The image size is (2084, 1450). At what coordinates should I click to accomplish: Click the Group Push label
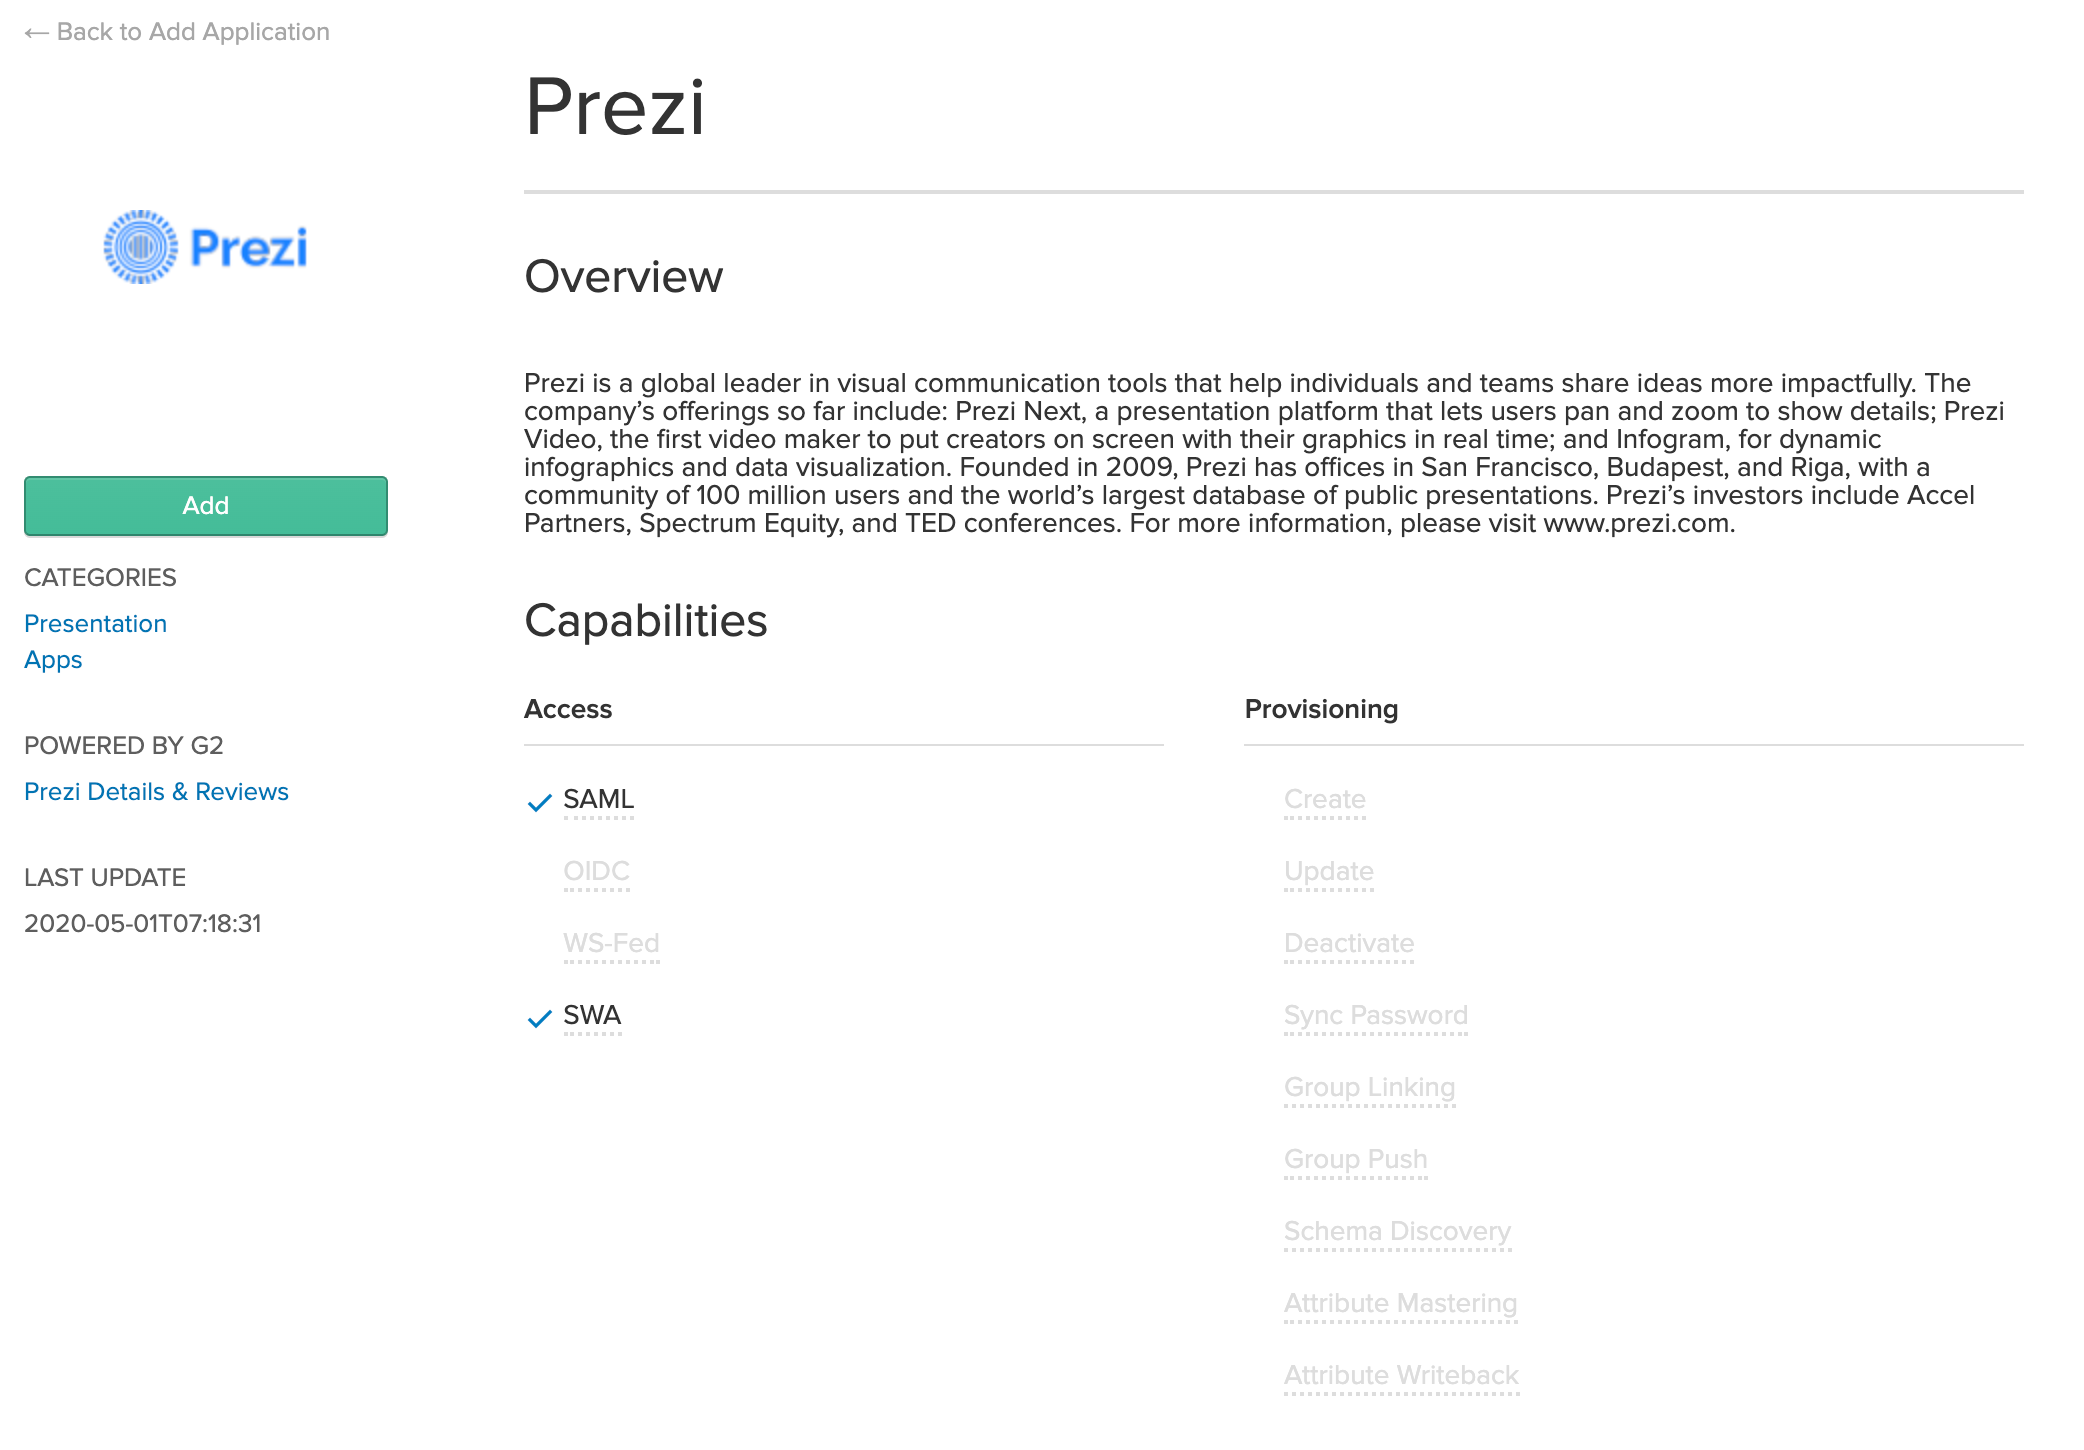pyautogui.click(x=1355, y=1159)
